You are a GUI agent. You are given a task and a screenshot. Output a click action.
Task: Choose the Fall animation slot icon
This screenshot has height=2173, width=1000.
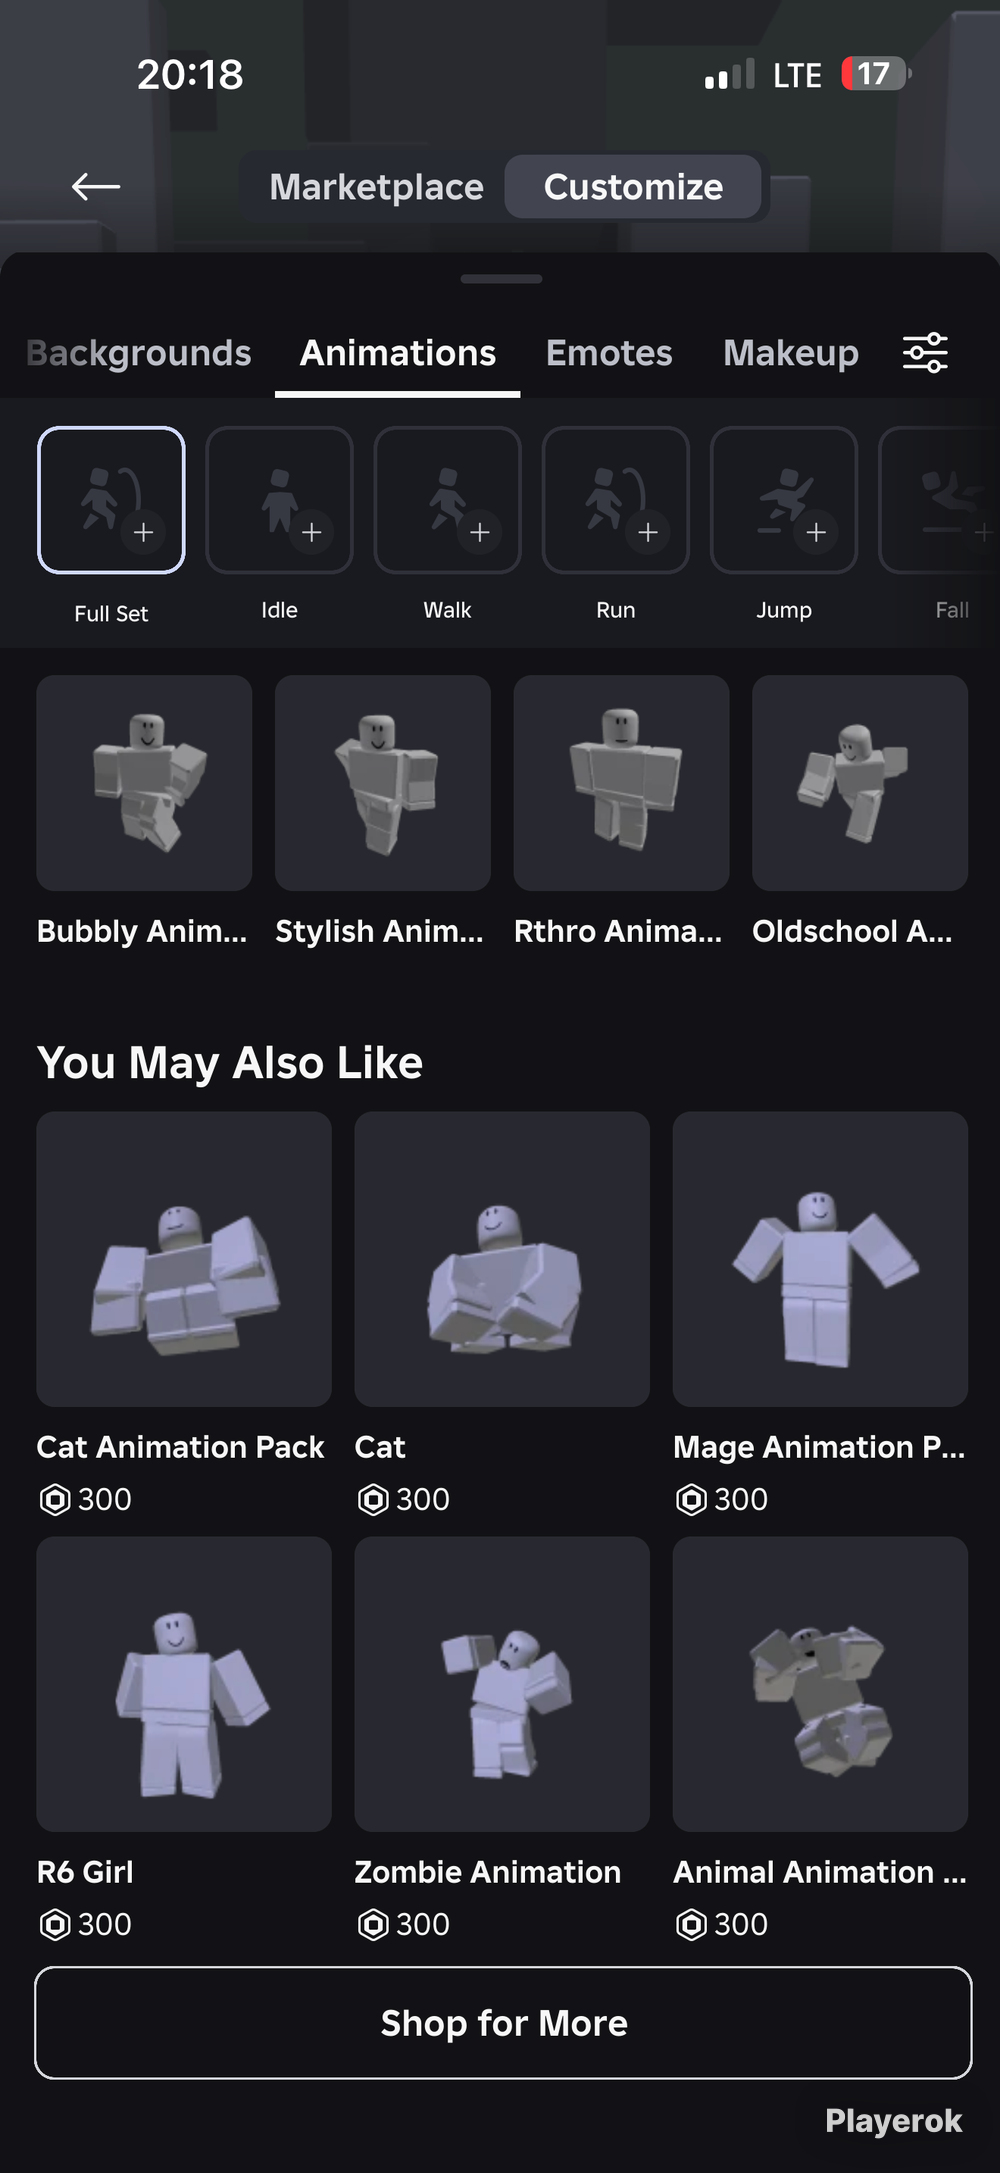click(940, 500)
